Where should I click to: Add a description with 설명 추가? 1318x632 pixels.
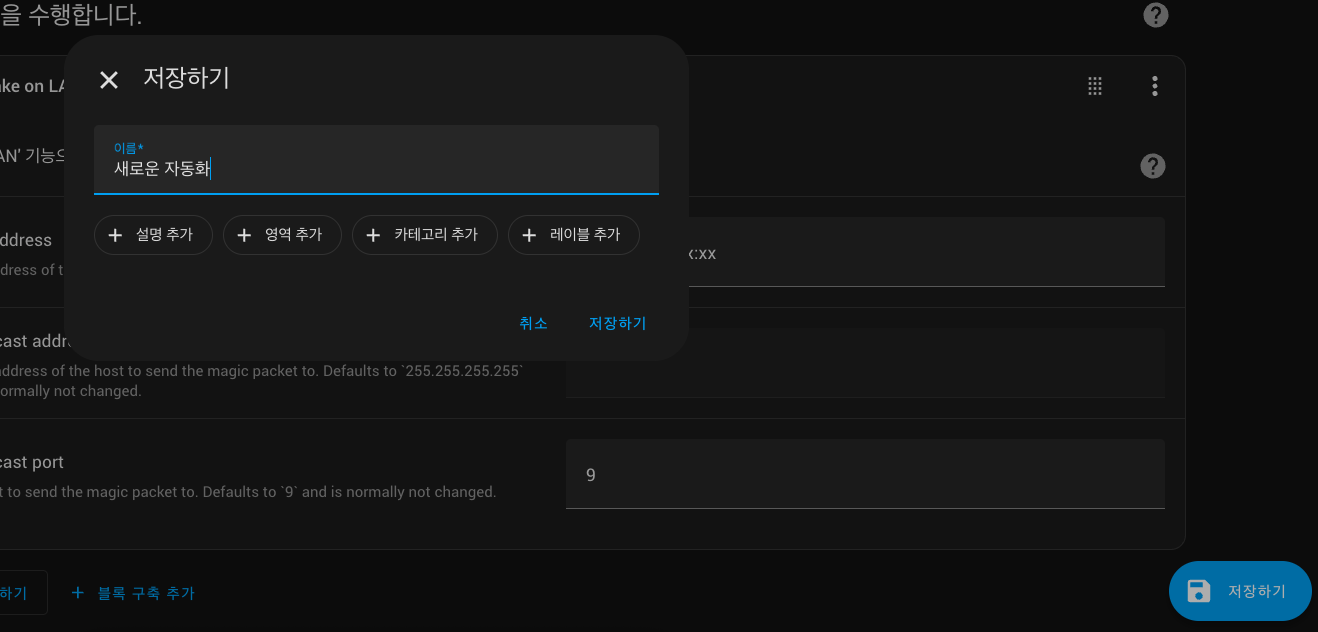tap(153, 235)
